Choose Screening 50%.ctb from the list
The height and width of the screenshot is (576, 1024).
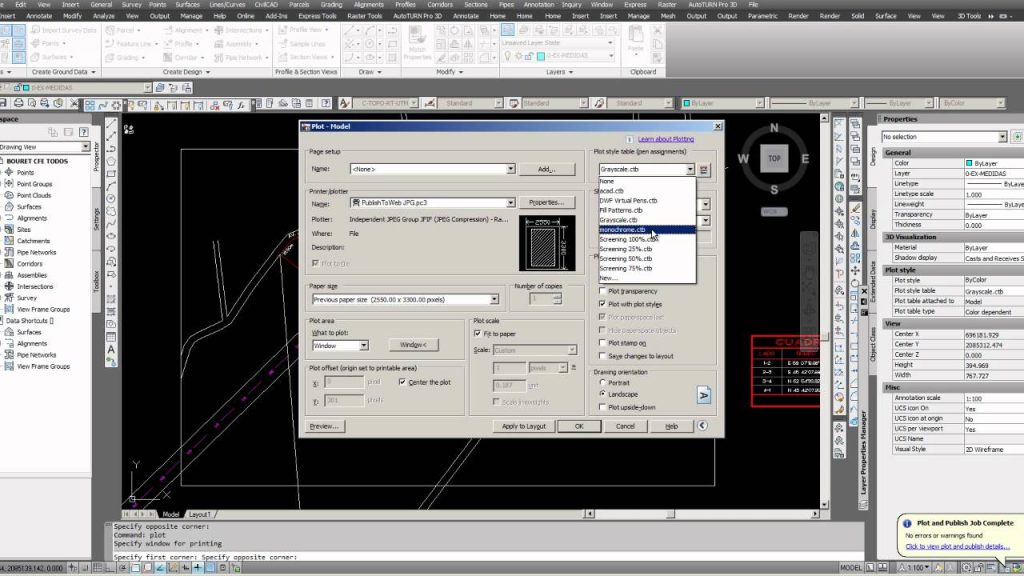pos(647,259)
